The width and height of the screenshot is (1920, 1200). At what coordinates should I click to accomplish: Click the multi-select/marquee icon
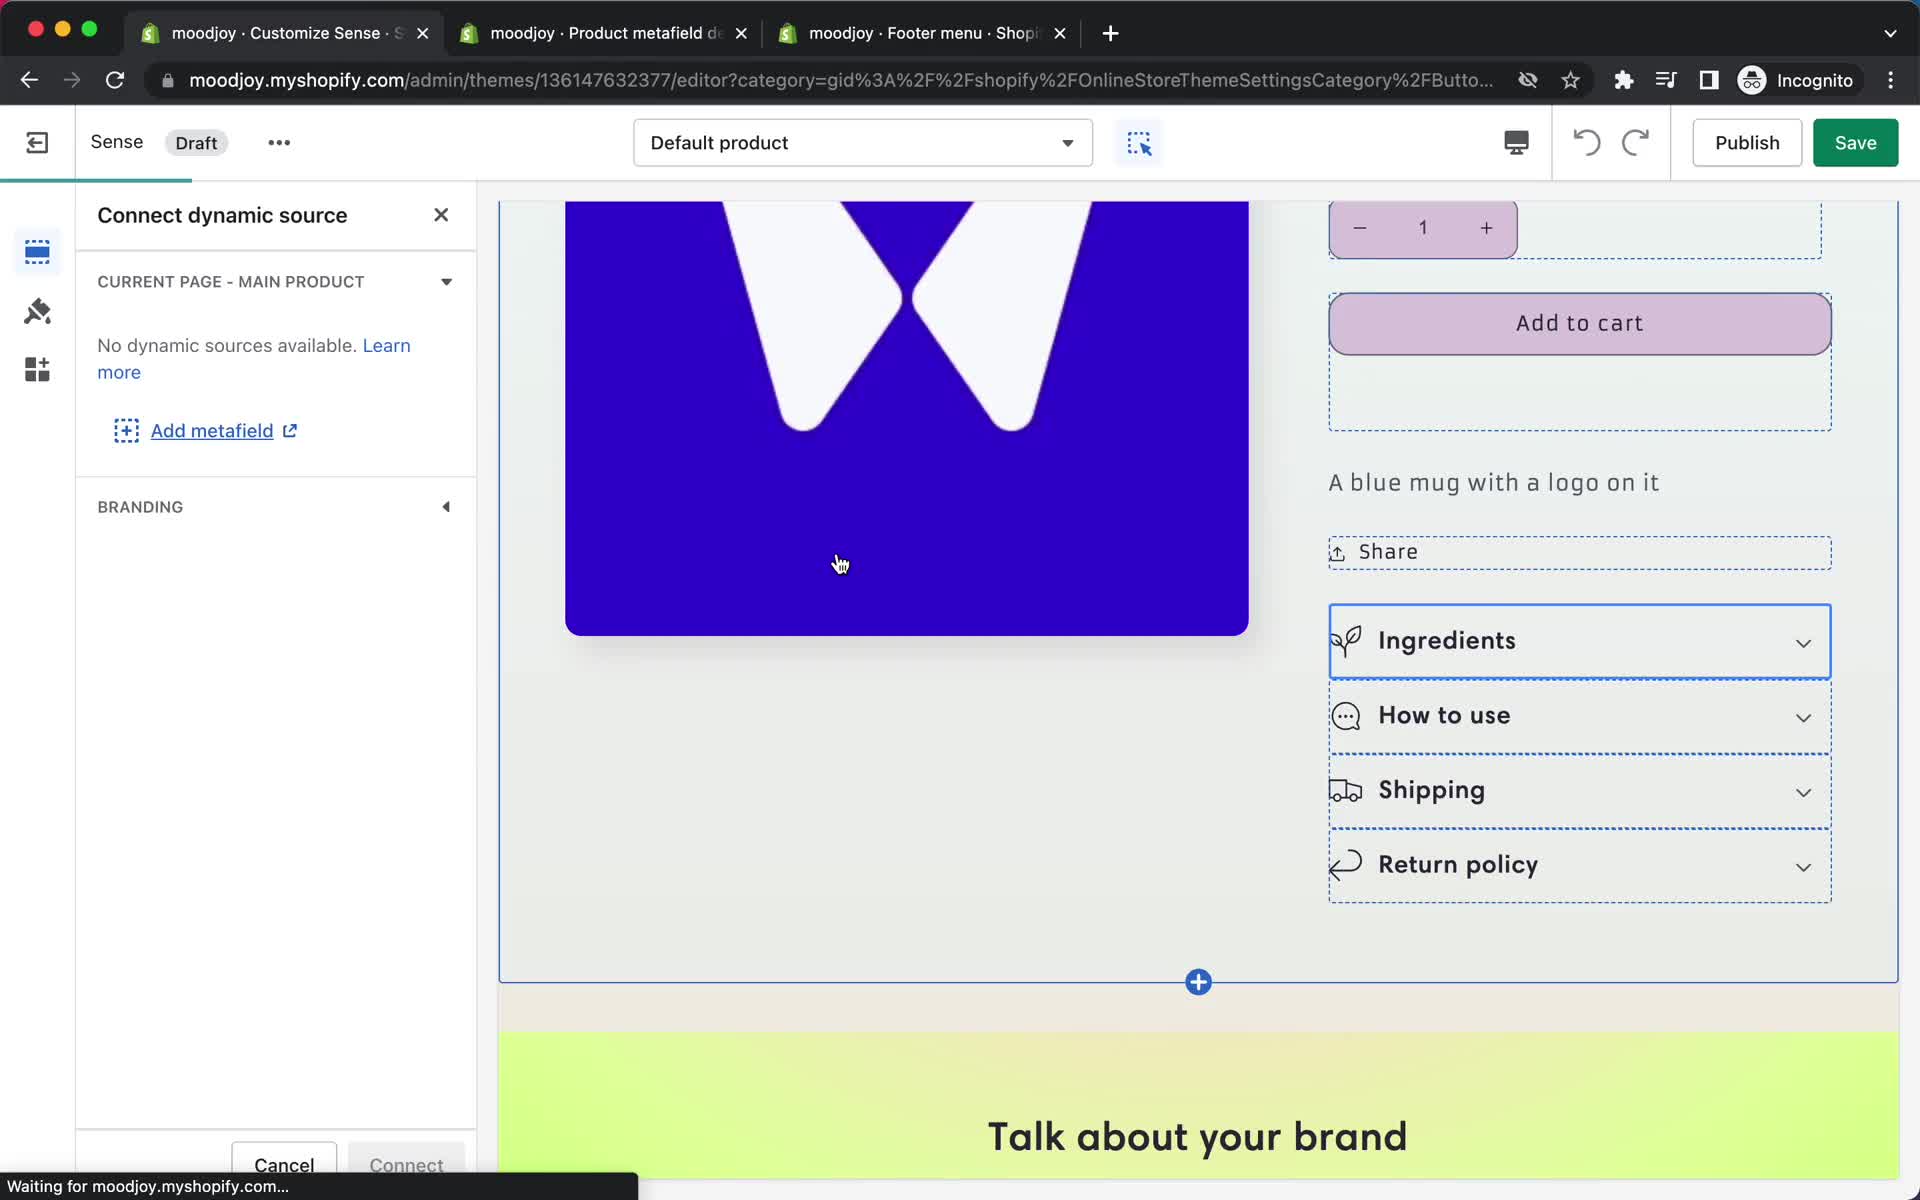(1139, 142)
